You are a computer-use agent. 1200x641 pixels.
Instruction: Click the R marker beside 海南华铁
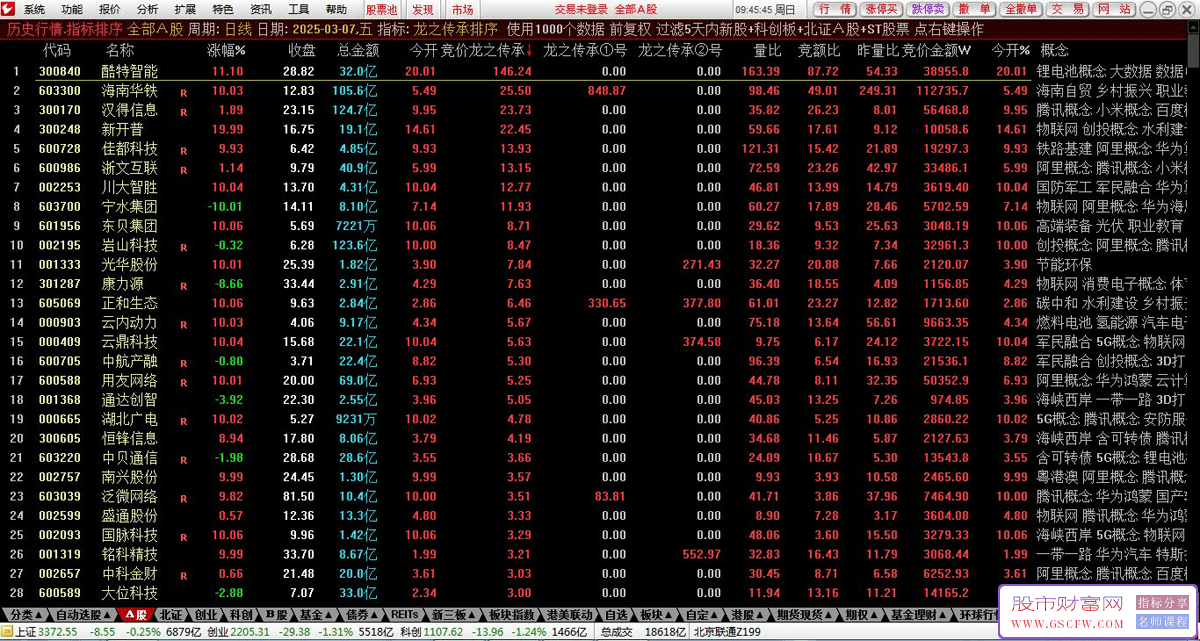[x=183, y=92]
